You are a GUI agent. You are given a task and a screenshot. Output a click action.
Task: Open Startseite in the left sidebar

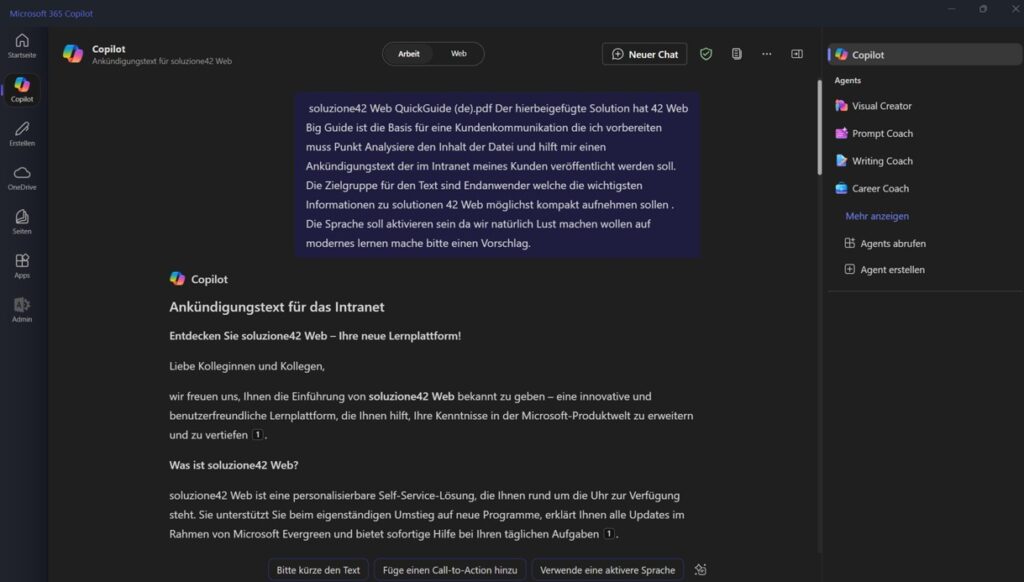22,45
